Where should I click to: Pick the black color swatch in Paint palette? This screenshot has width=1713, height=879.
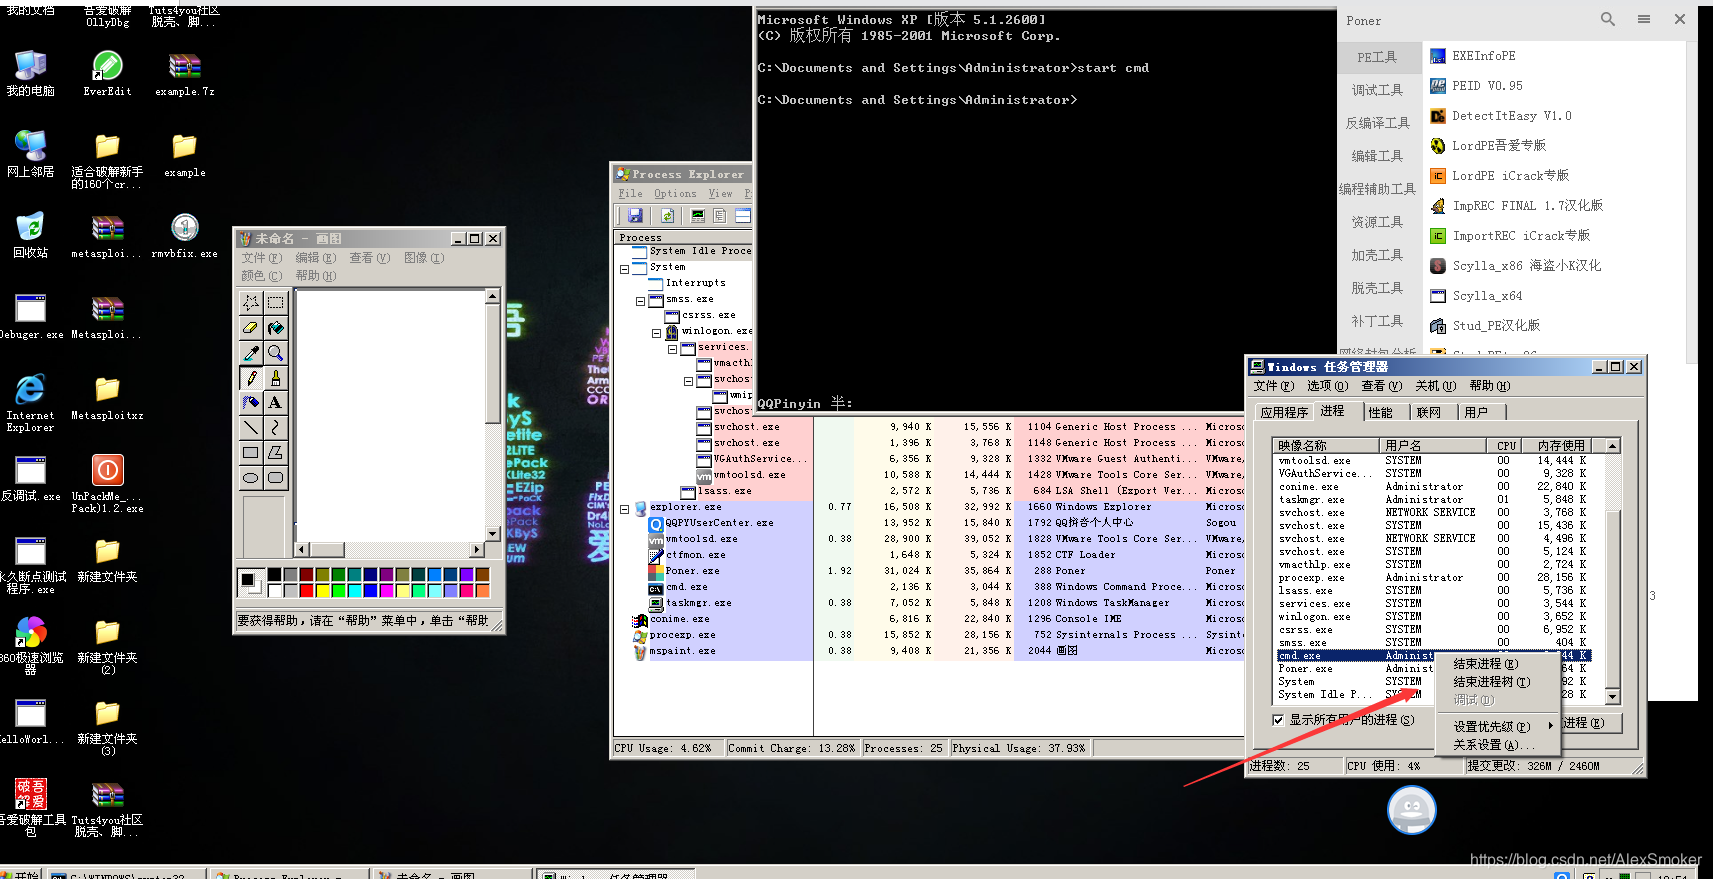point(274,575)
